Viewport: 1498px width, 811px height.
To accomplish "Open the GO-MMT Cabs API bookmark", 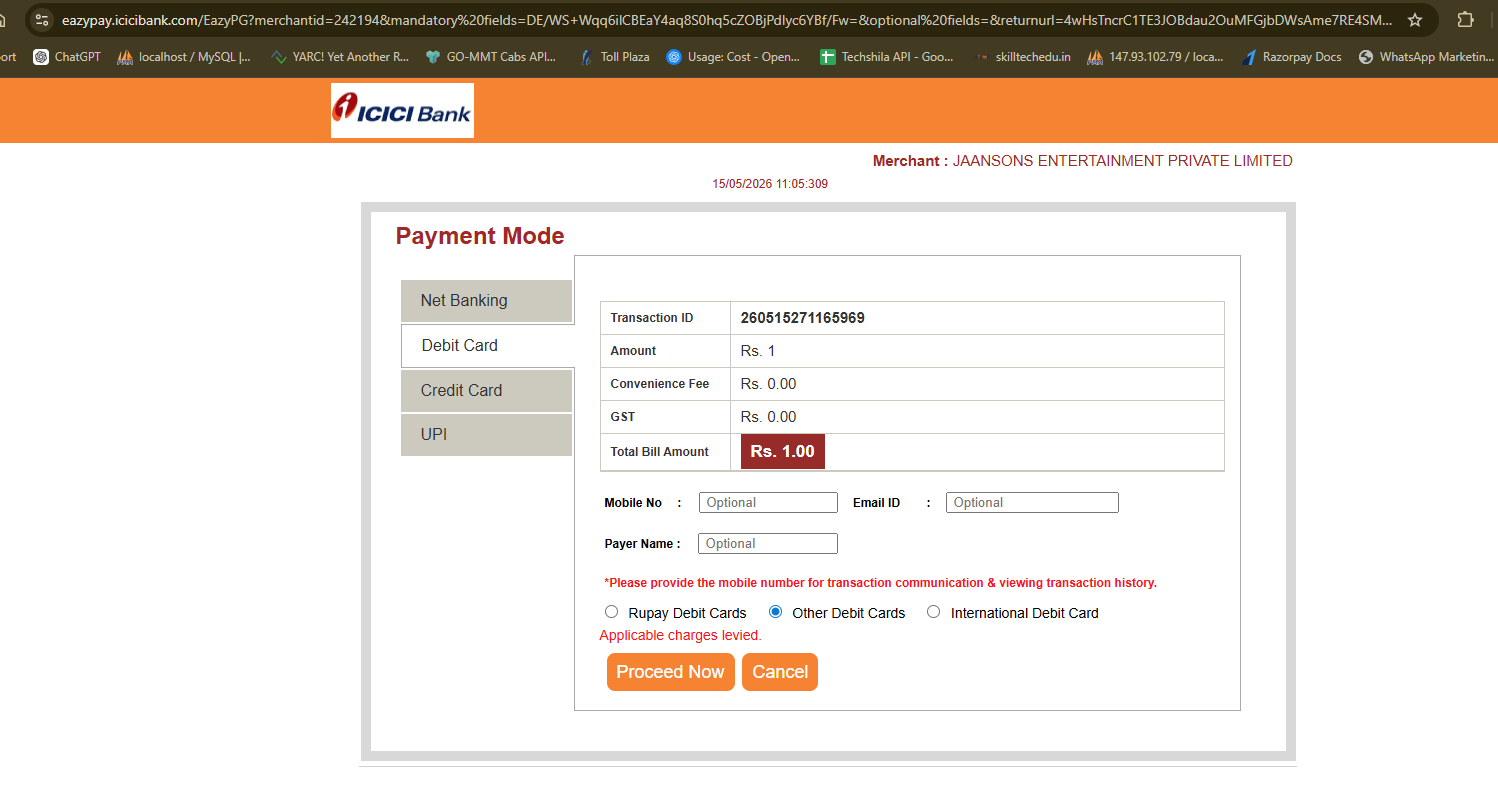I will (x=490, y=57).
